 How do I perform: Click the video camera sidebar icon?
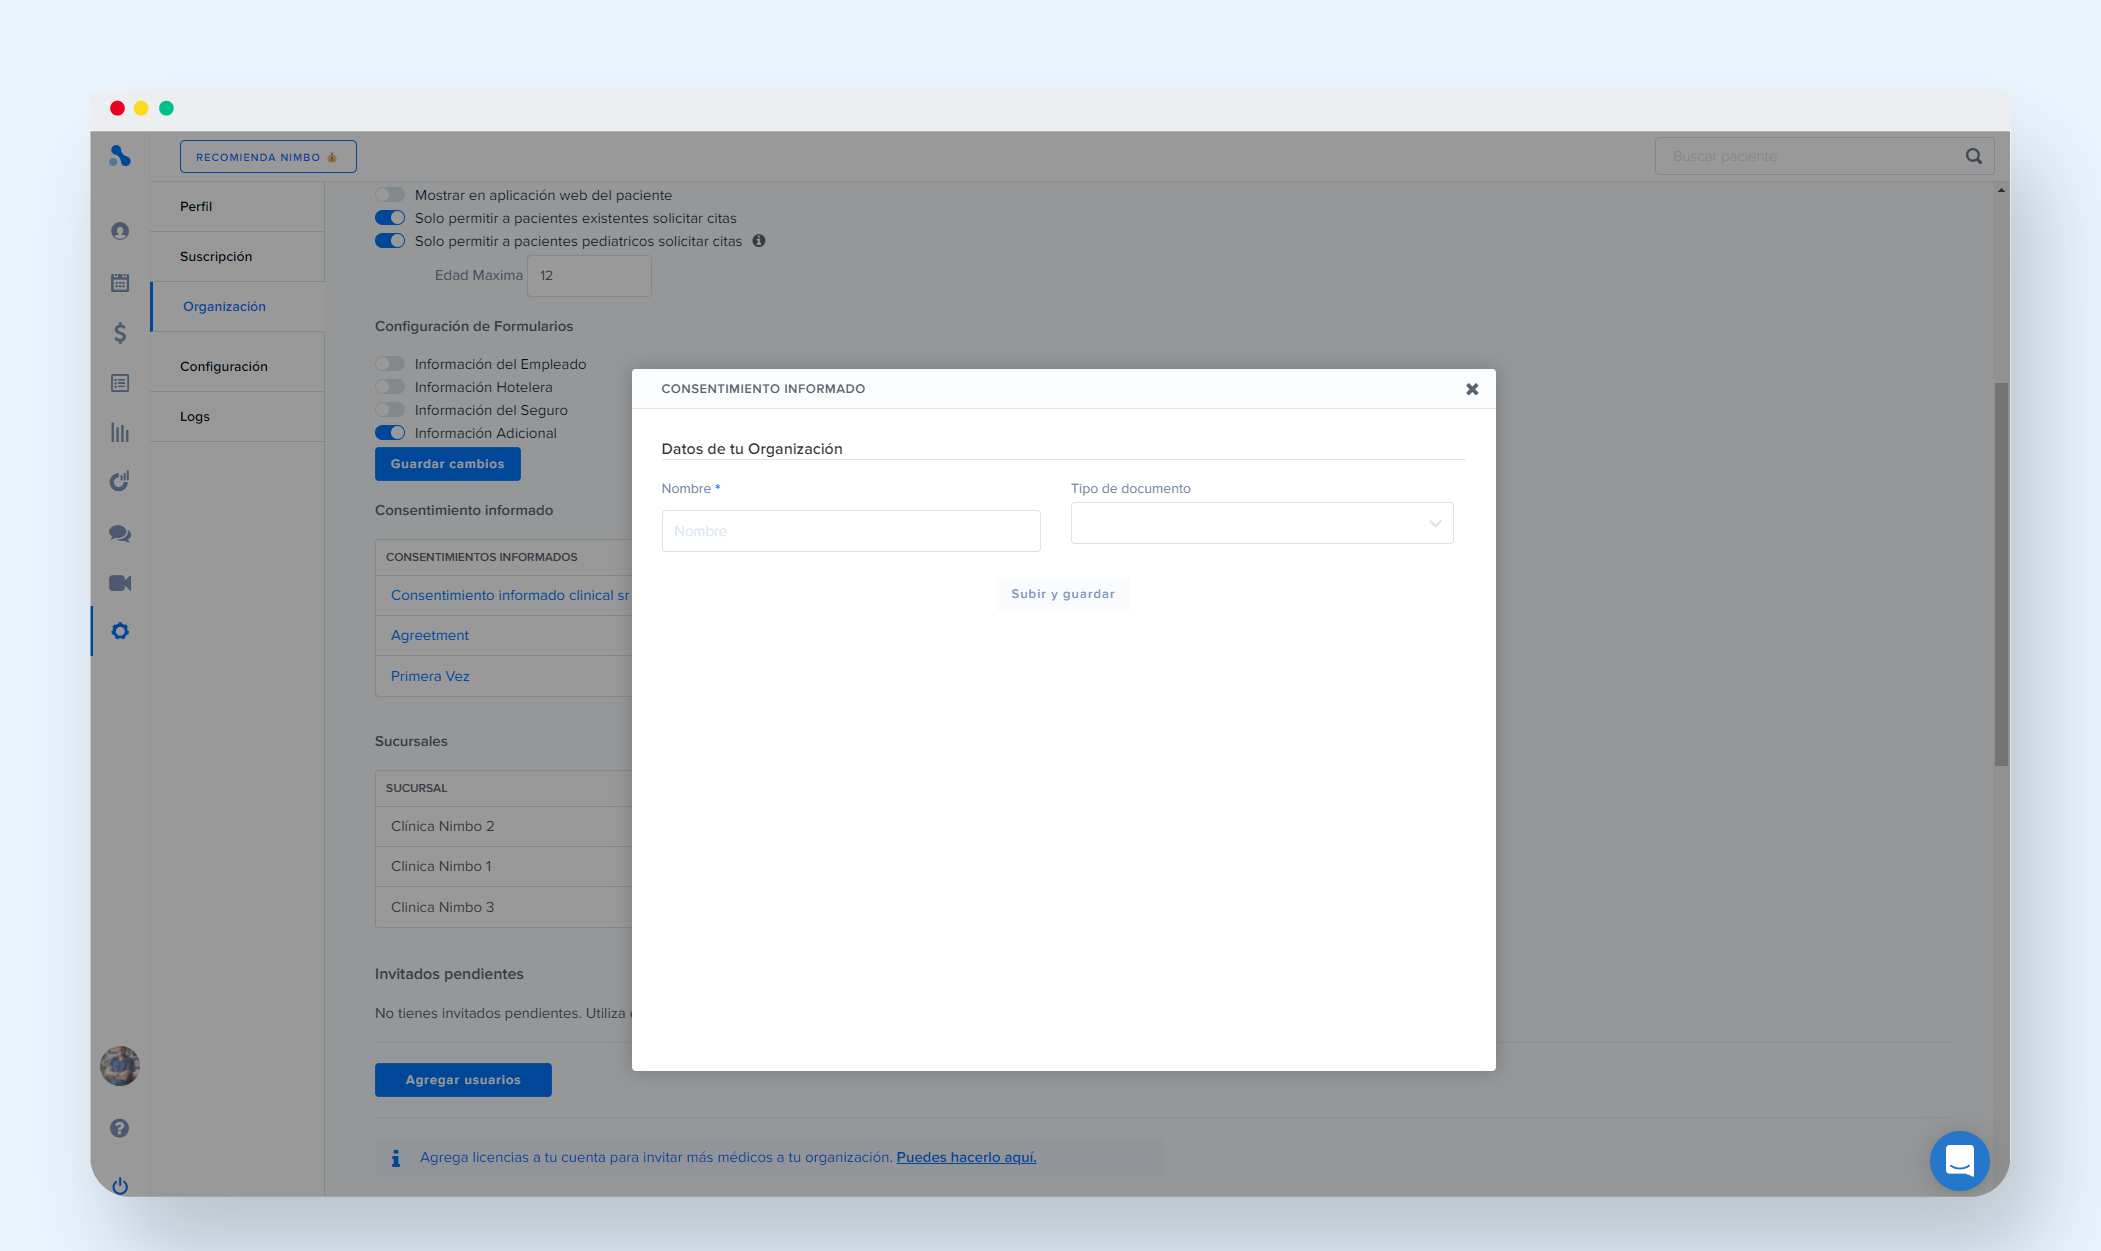coord(120,583)
